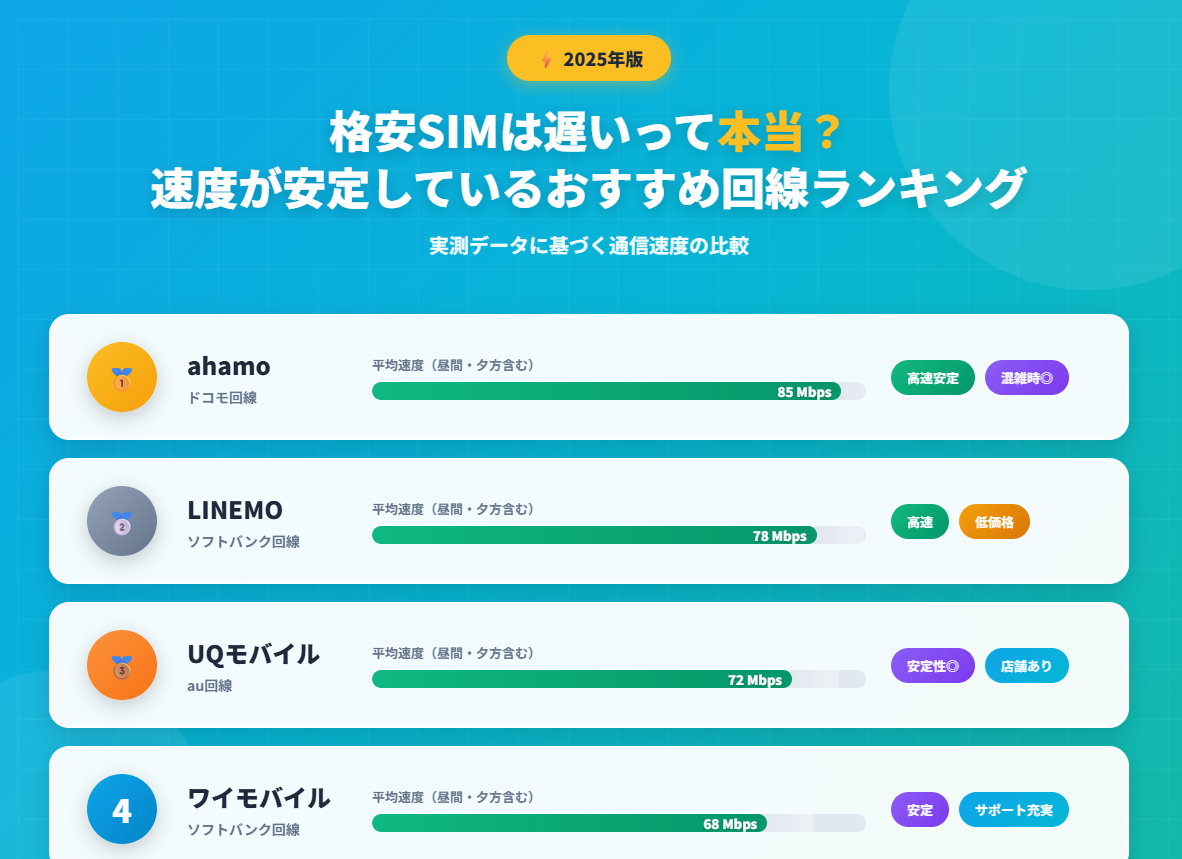Click the 高速 tag on LINEMO
This screenshot has width=1182, height=859.
pyautogui.click(x=919, y=522)
